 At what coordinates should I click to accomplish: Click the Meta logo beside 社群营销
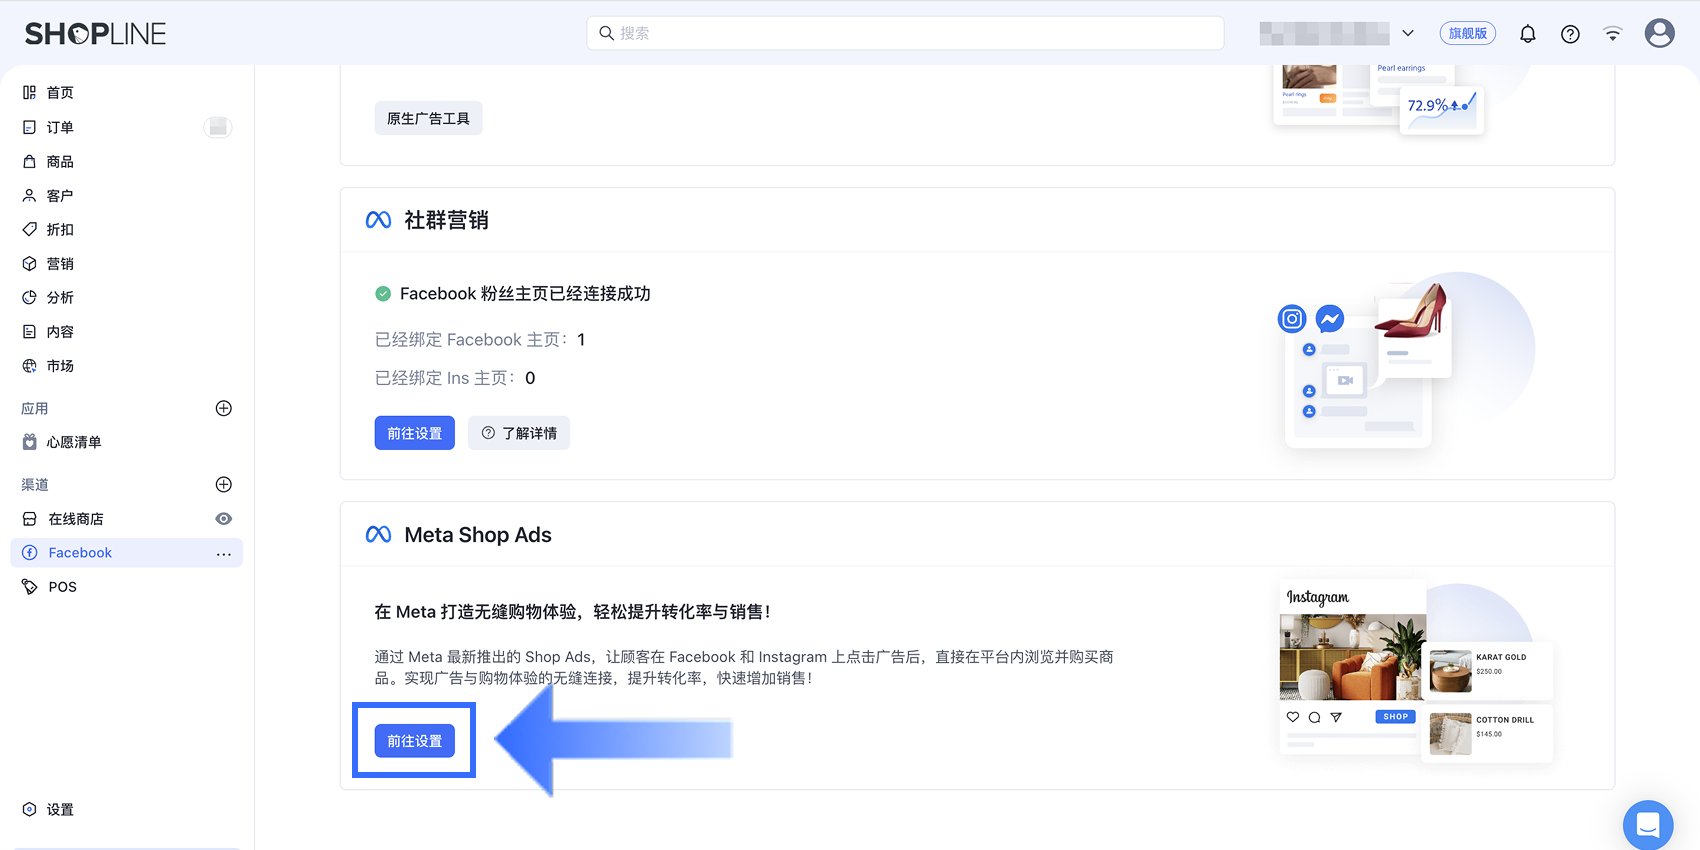point(378,220)
